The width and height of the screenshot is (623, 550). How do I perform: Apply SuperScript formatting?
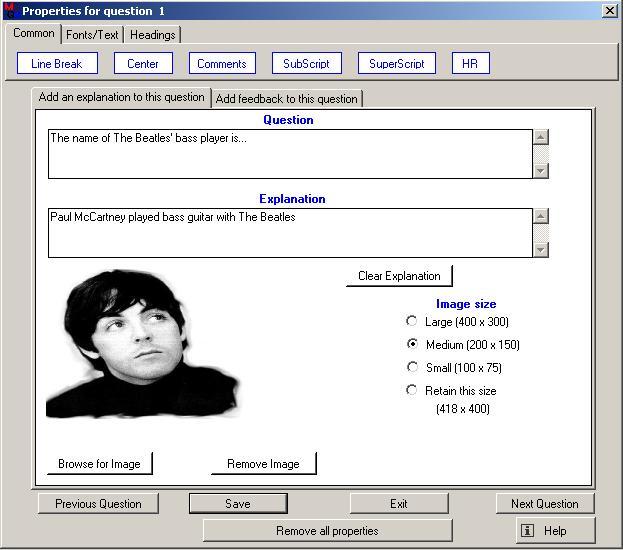tap(396, 64)
